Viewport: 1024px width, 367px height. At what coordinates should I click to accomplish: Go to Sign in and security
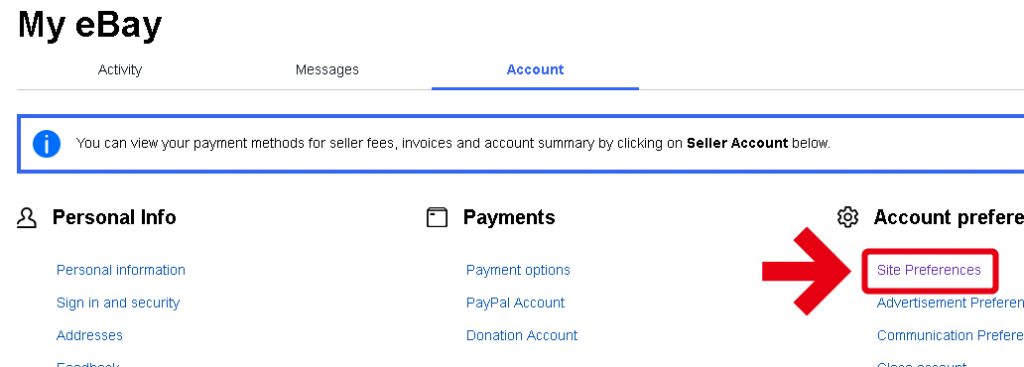(118, 303)
